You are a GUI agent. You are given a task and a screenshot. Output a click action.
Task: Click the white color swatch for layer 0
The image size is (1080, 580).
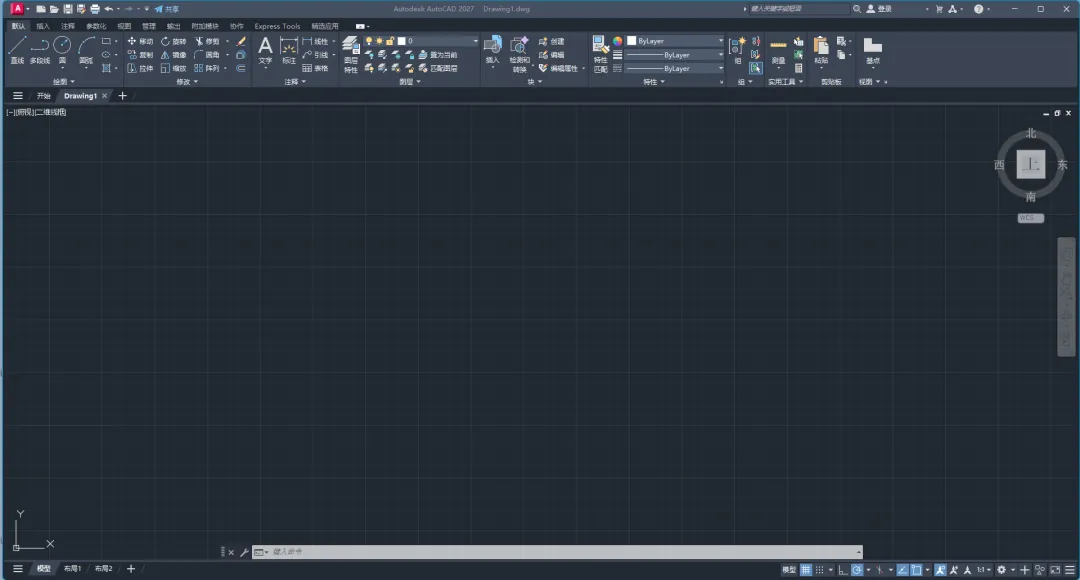point(402,41)
